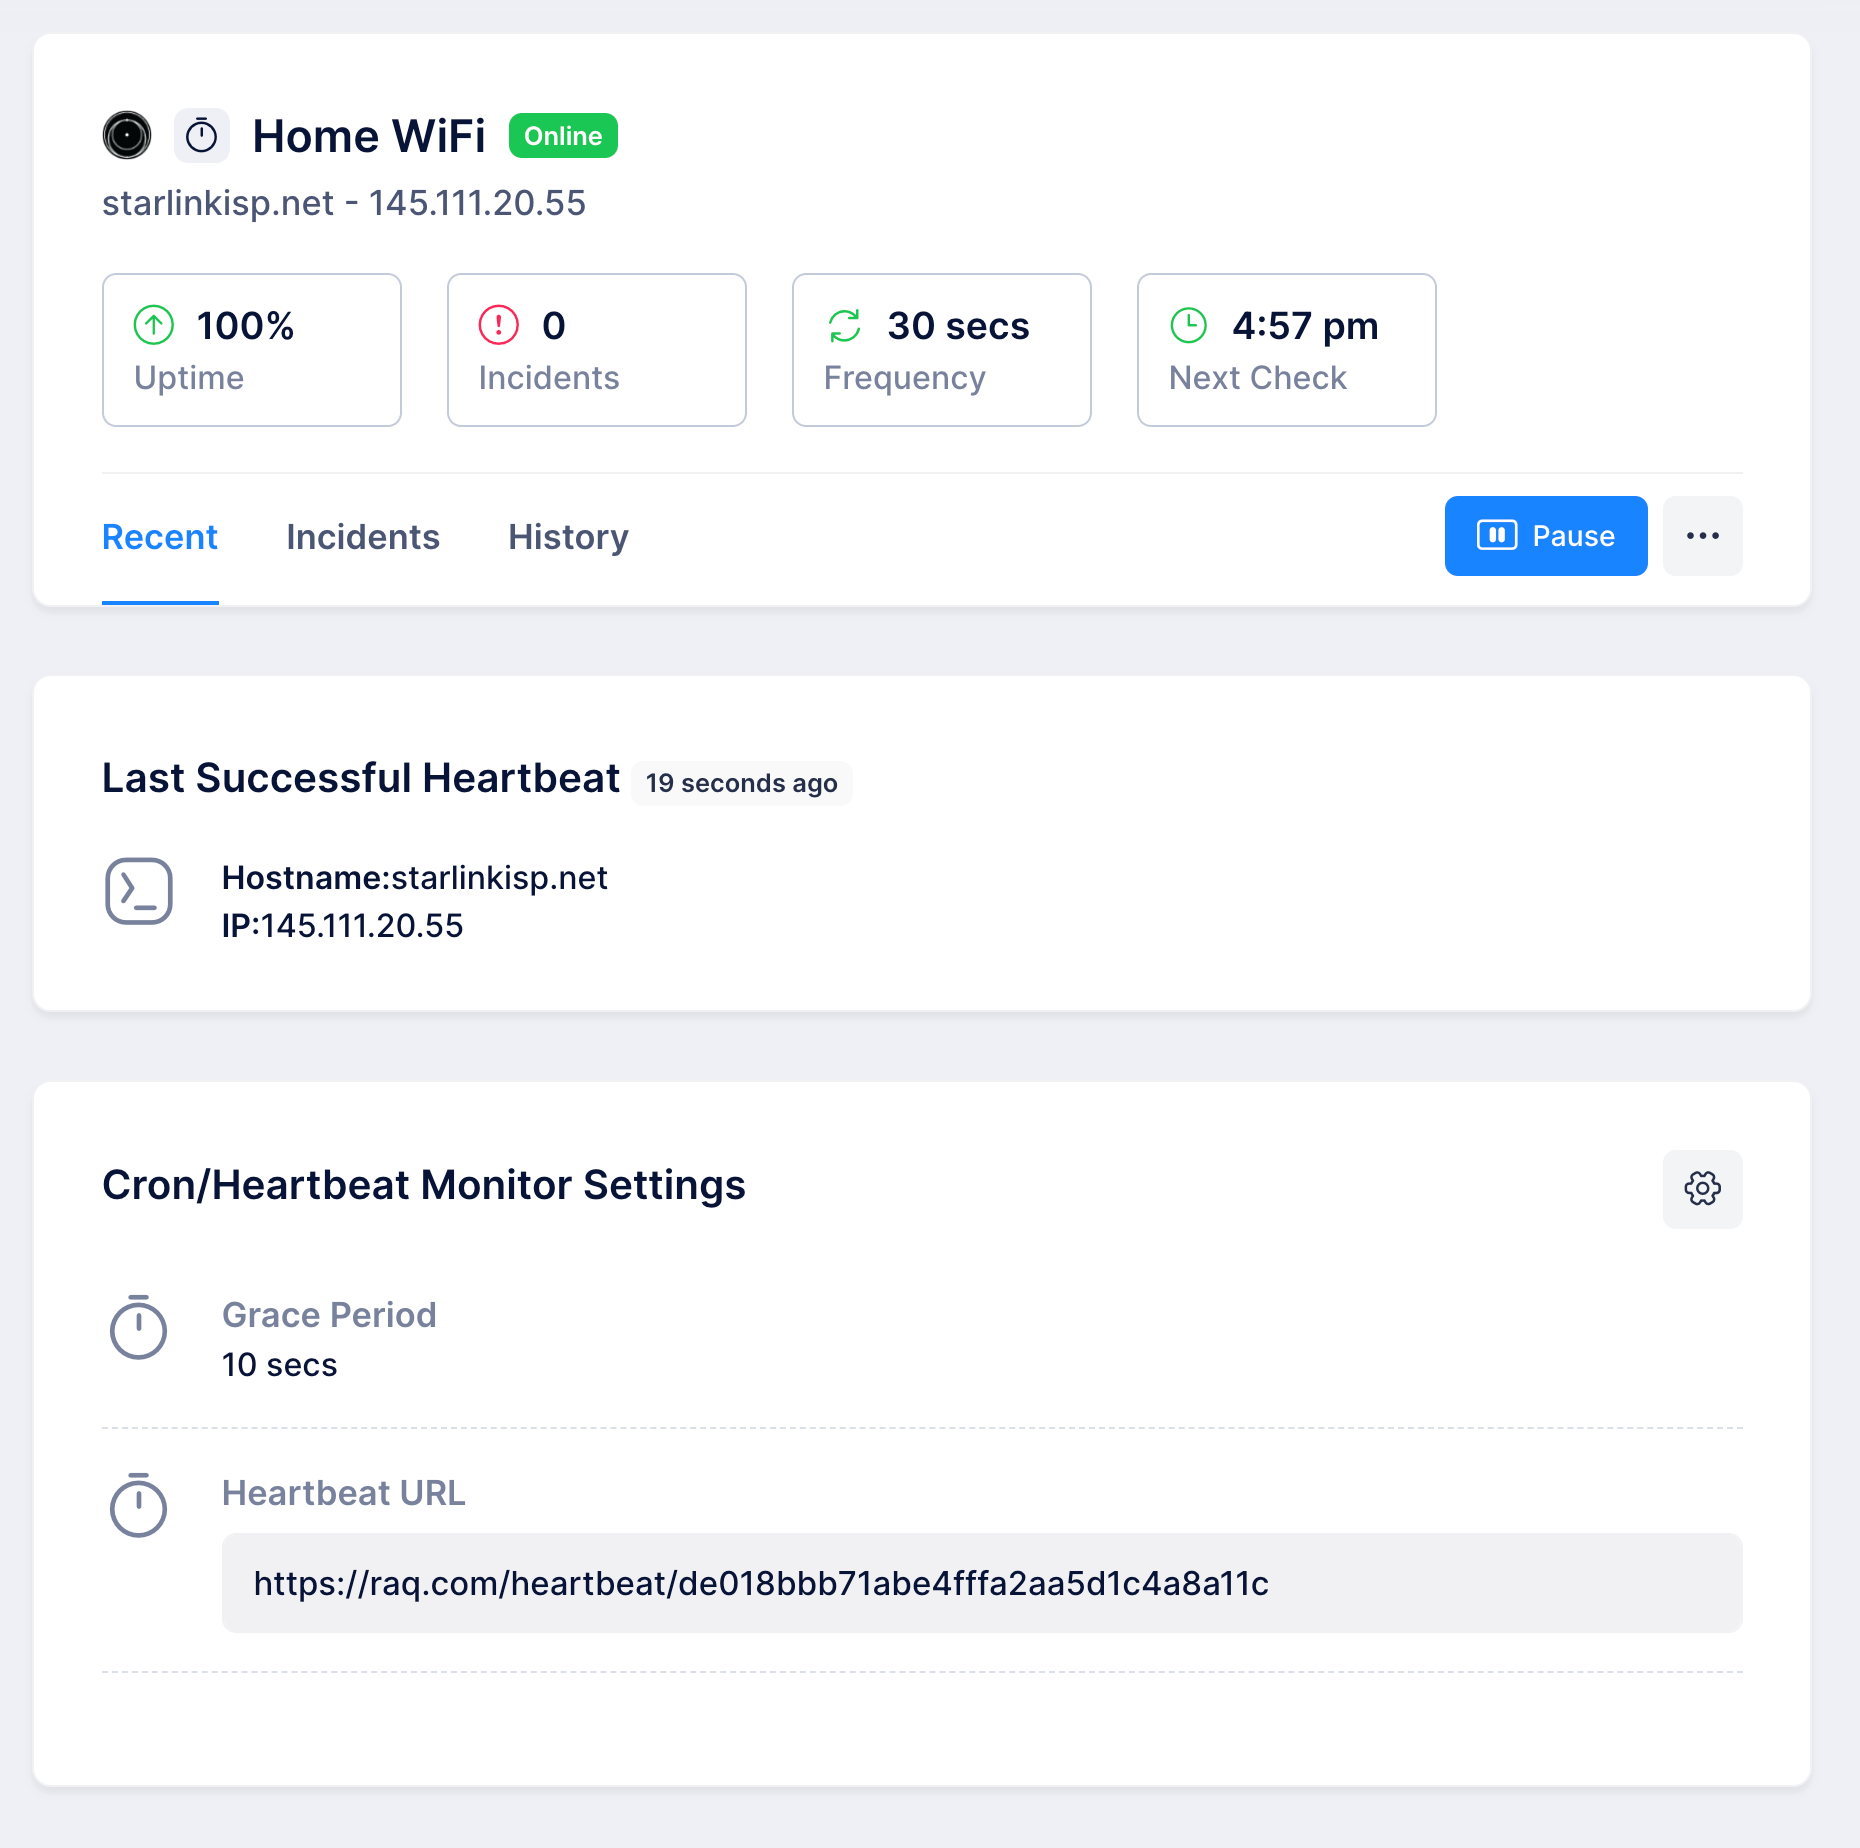Toggle monitoring with the Pause button
The width and height of the screenshot is (1860, 1848).
point(1545,536)
